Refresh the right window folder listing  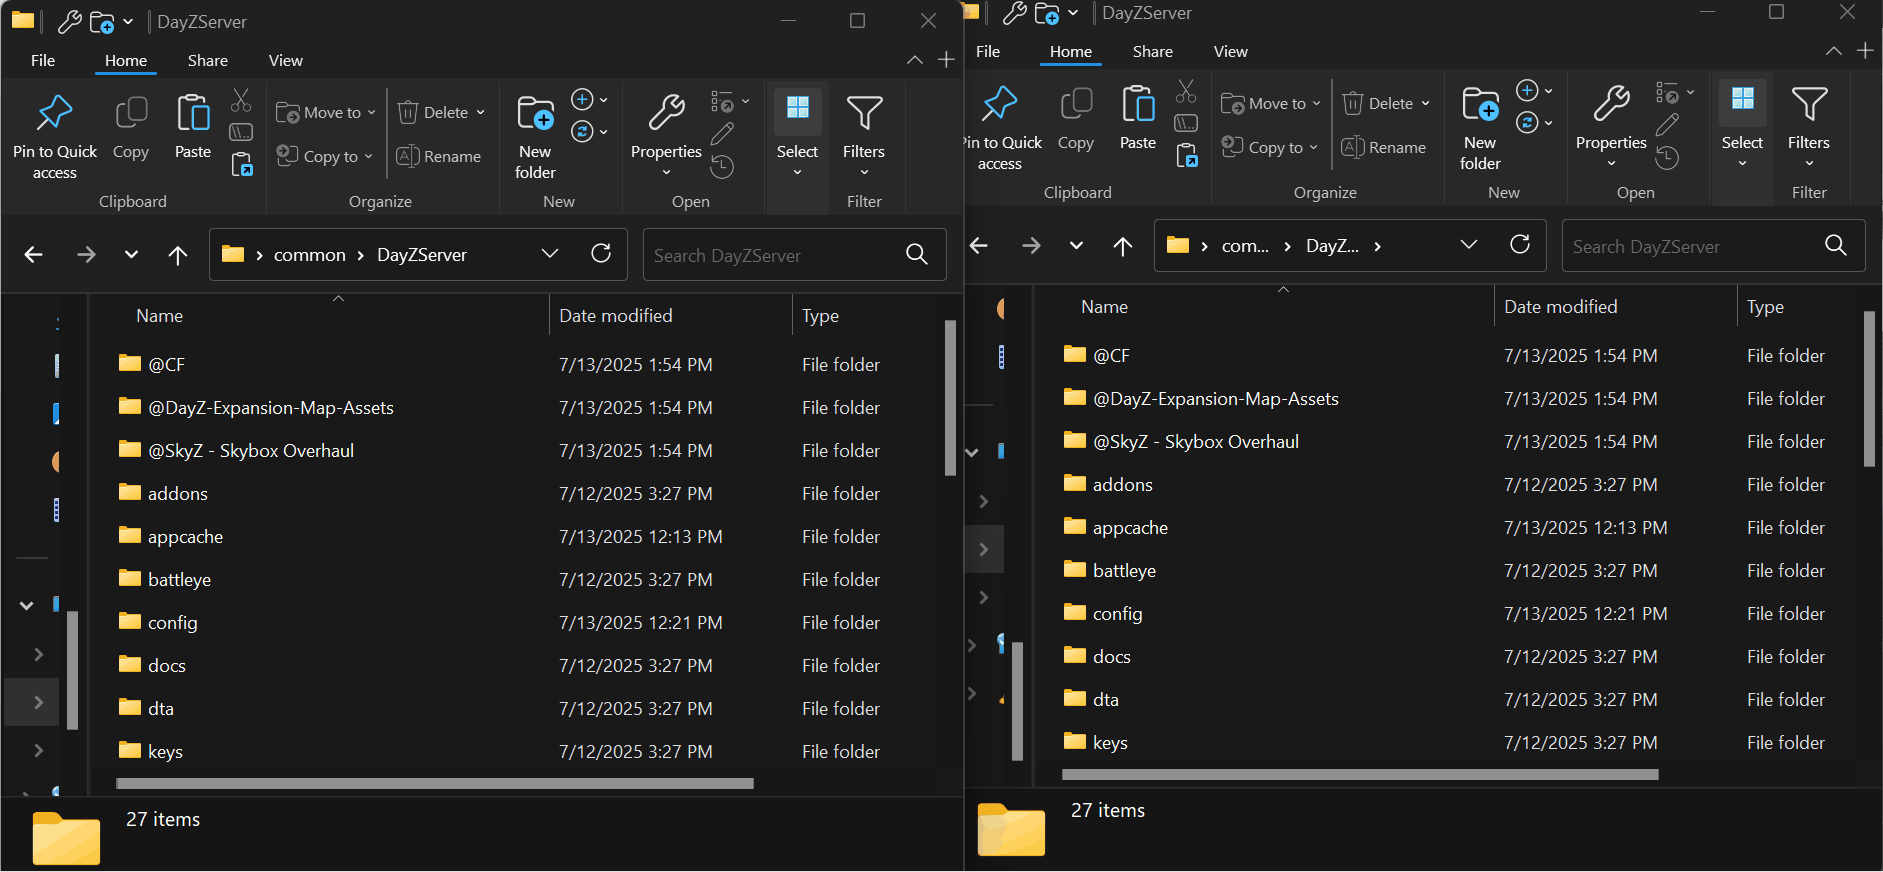click(1519, 245)
